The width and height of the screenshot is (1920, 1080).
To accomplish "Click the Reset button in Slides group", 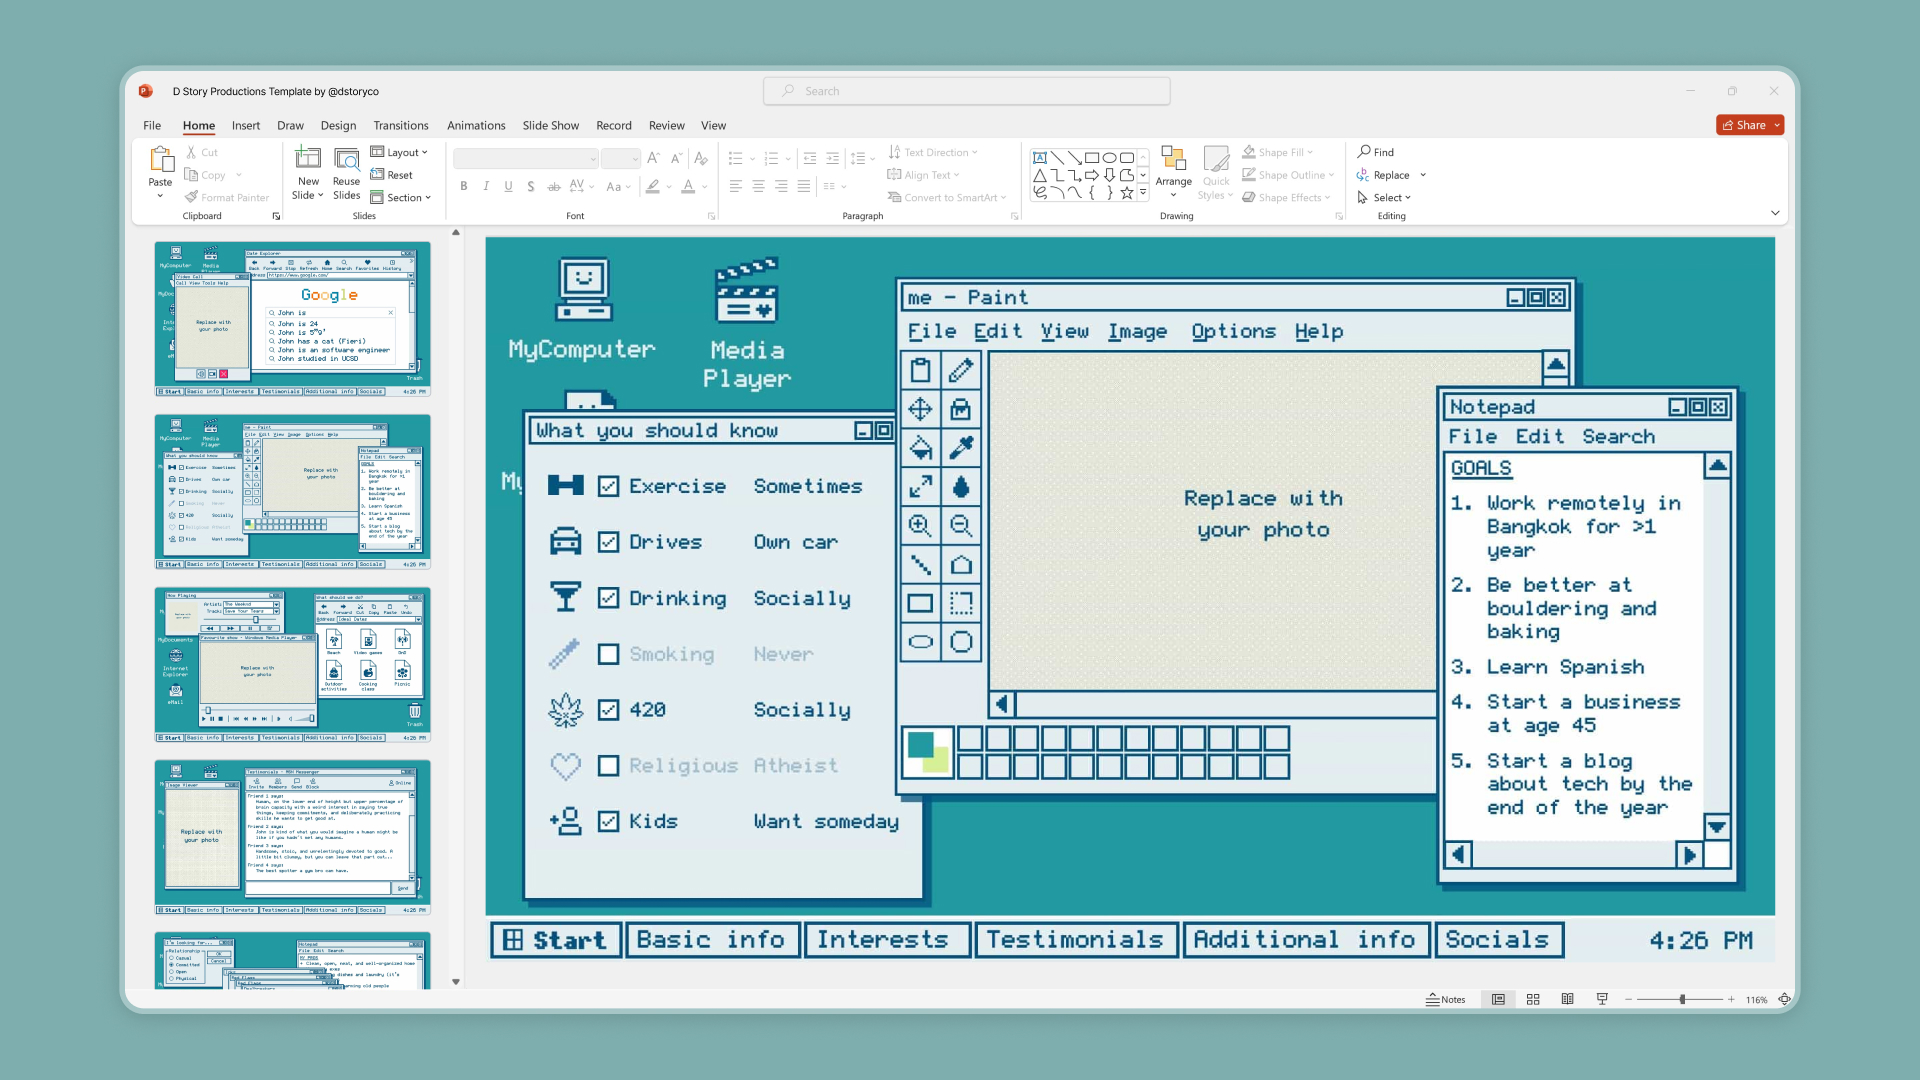I will click(x=394, y=174).
